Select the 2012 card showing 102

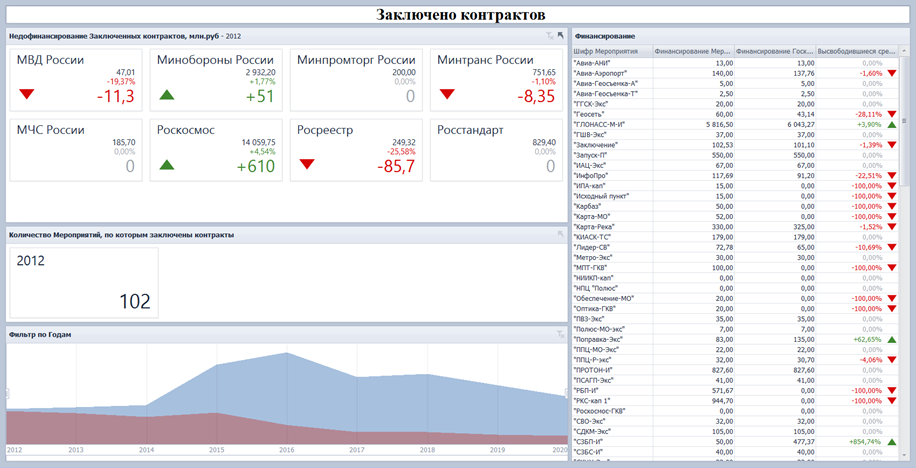click(x=84, y=283)
